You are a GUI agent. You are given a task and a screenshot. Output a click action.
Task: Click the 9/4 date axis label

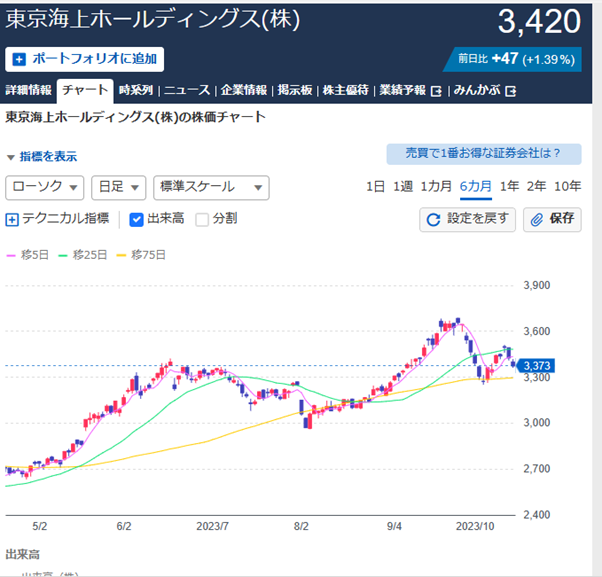[394, 526]
